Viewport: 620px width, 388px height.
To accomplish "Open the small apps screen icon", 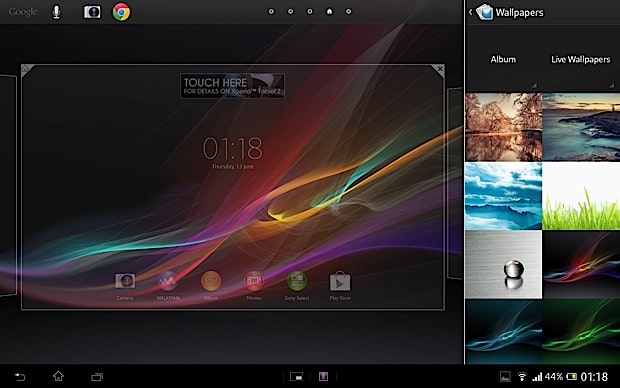I will [x=296, y=377].
